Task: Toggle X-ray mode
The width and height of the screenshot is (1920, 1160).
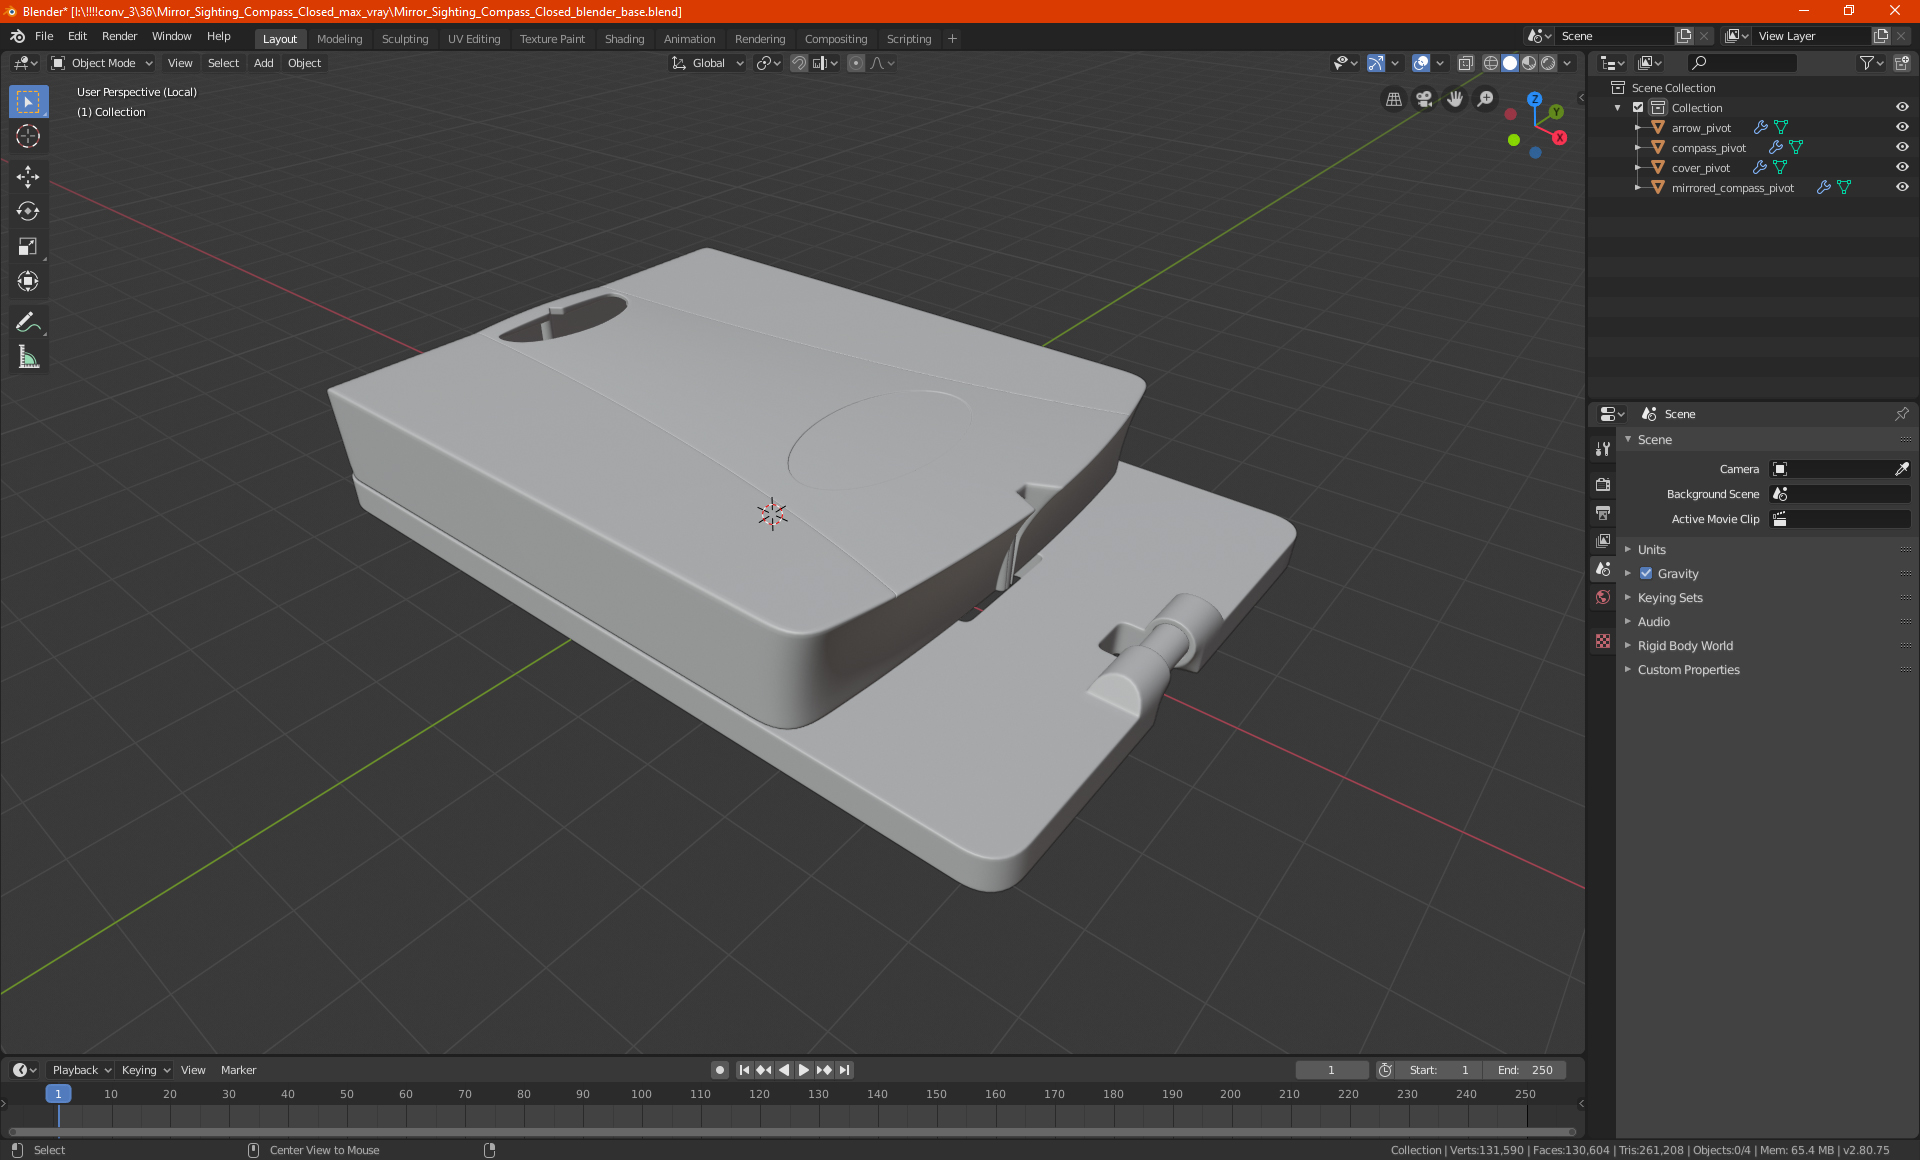Action: point(1465,63)
